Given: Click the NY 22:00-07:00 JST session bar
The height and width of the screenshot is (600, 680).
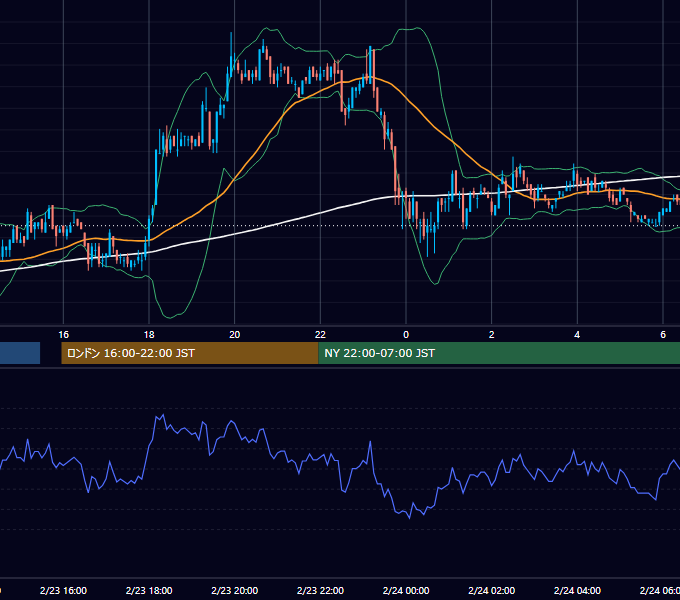Looking at the screenshot, I should 499,353.
